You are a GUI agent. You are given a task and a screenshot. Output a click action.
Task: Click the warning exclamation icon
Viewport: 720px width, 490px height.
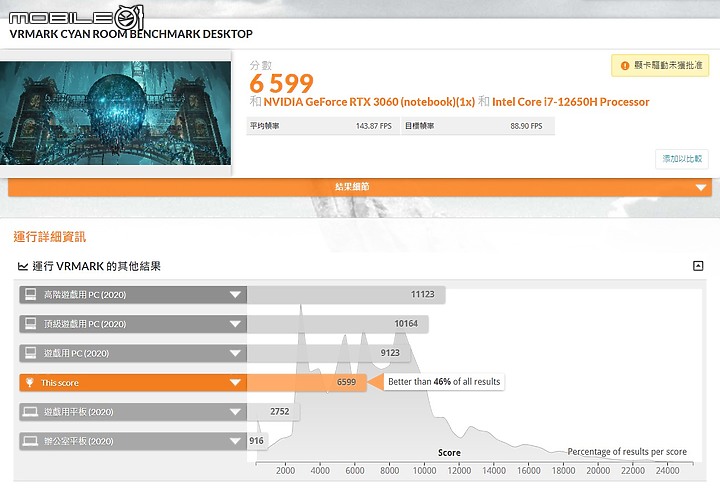click(624, 66)
